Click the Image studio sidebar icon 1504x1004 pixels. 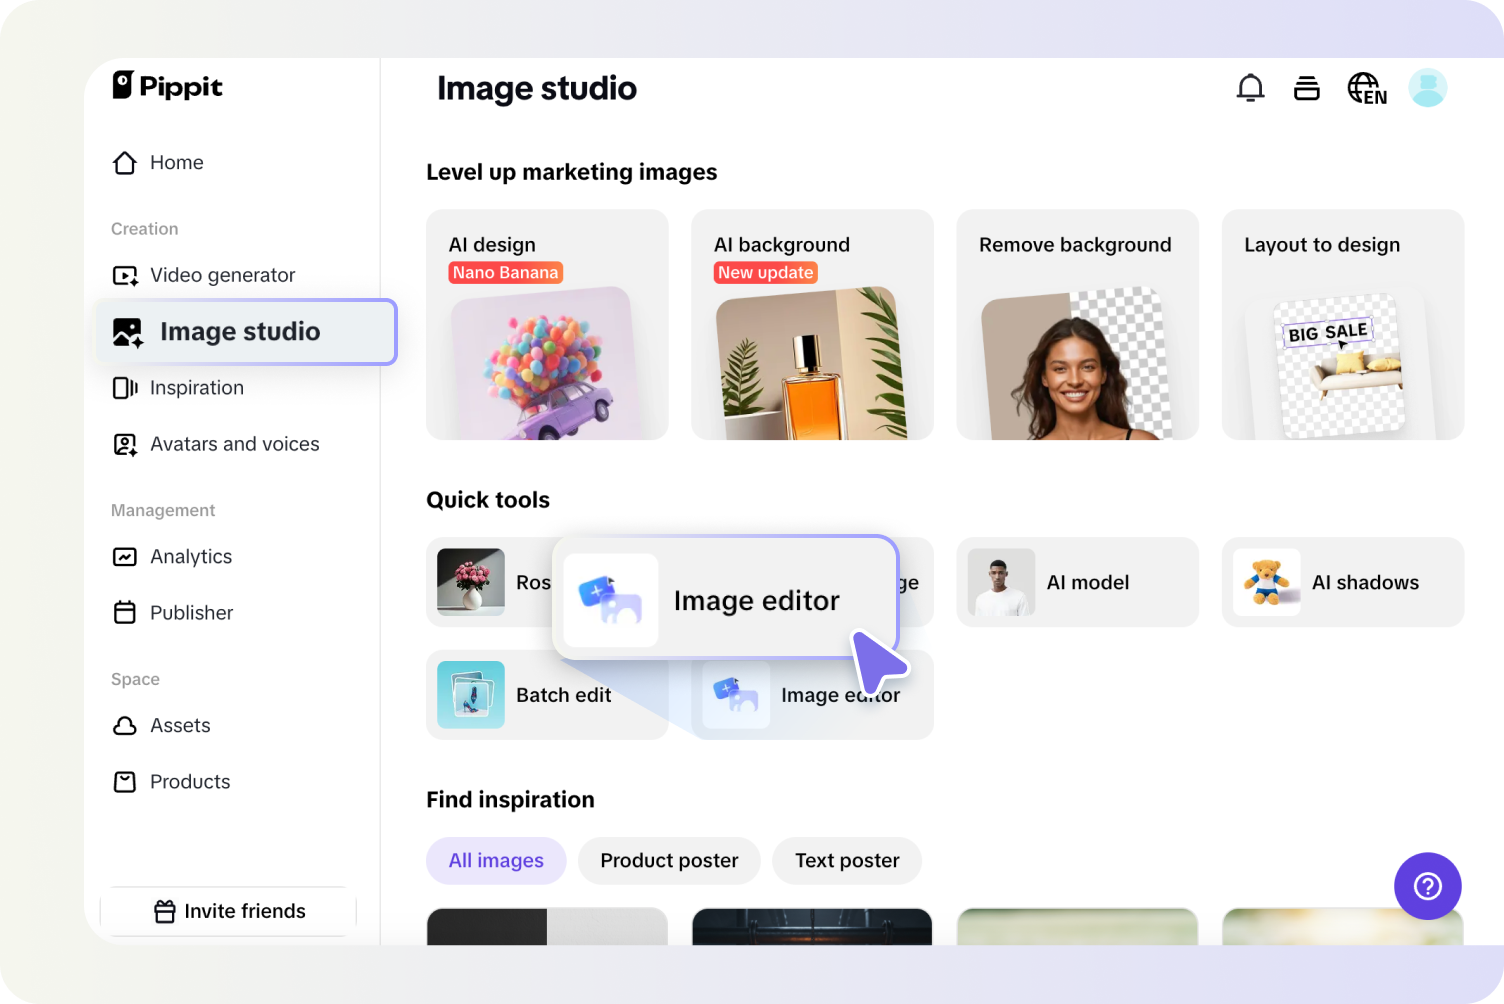point(128,332)
